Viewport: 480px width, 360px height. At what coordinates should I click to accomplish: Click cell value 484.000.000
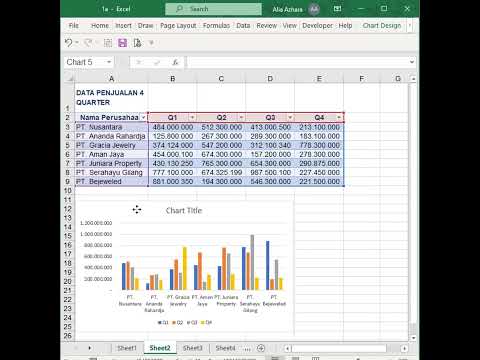(172, 127)
